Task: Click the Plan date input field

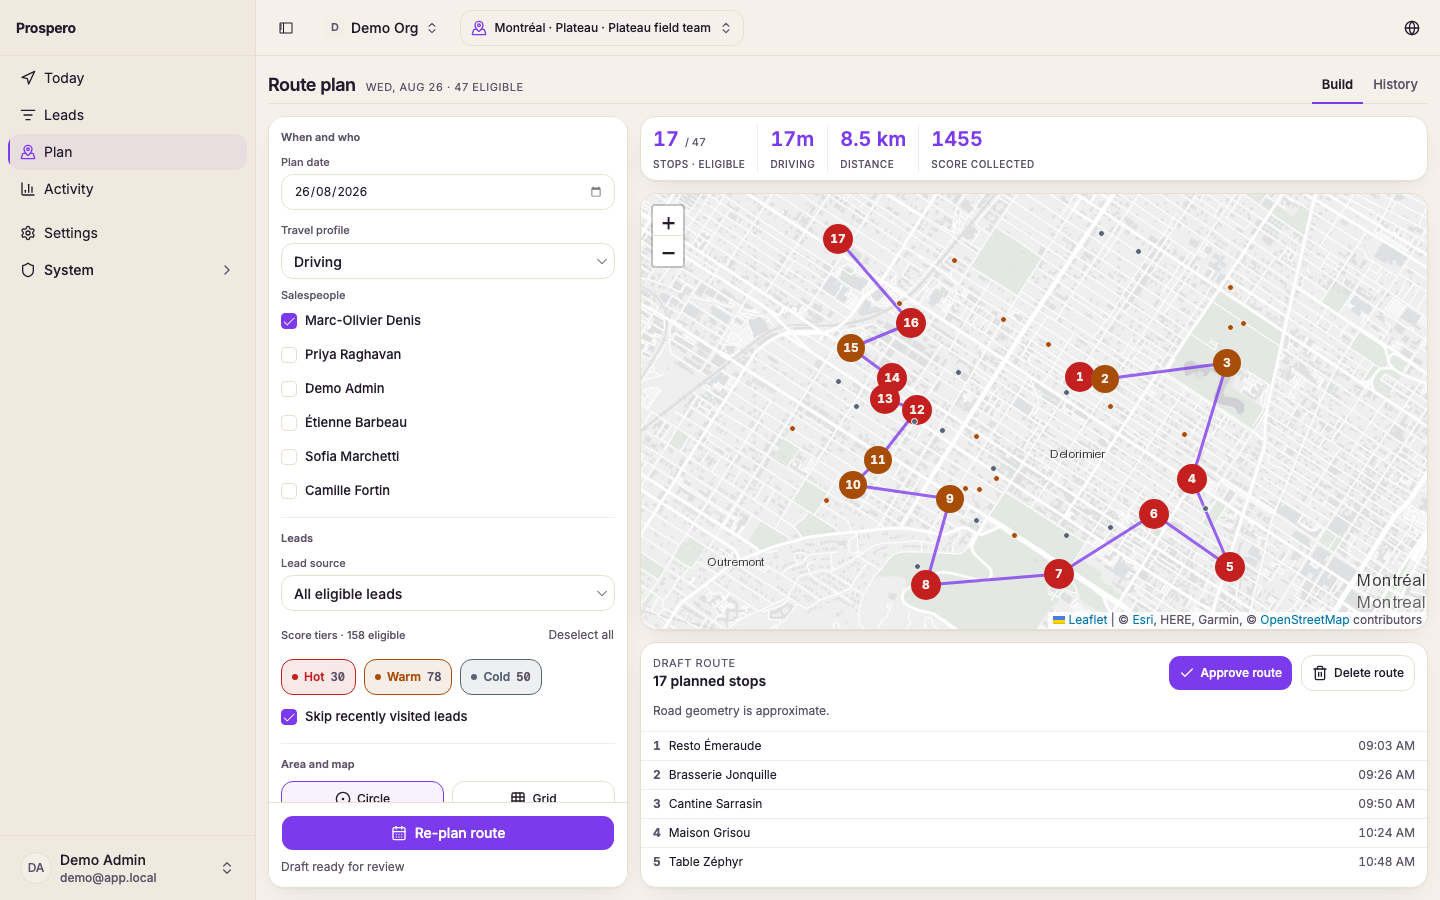Action: (448, 192)
